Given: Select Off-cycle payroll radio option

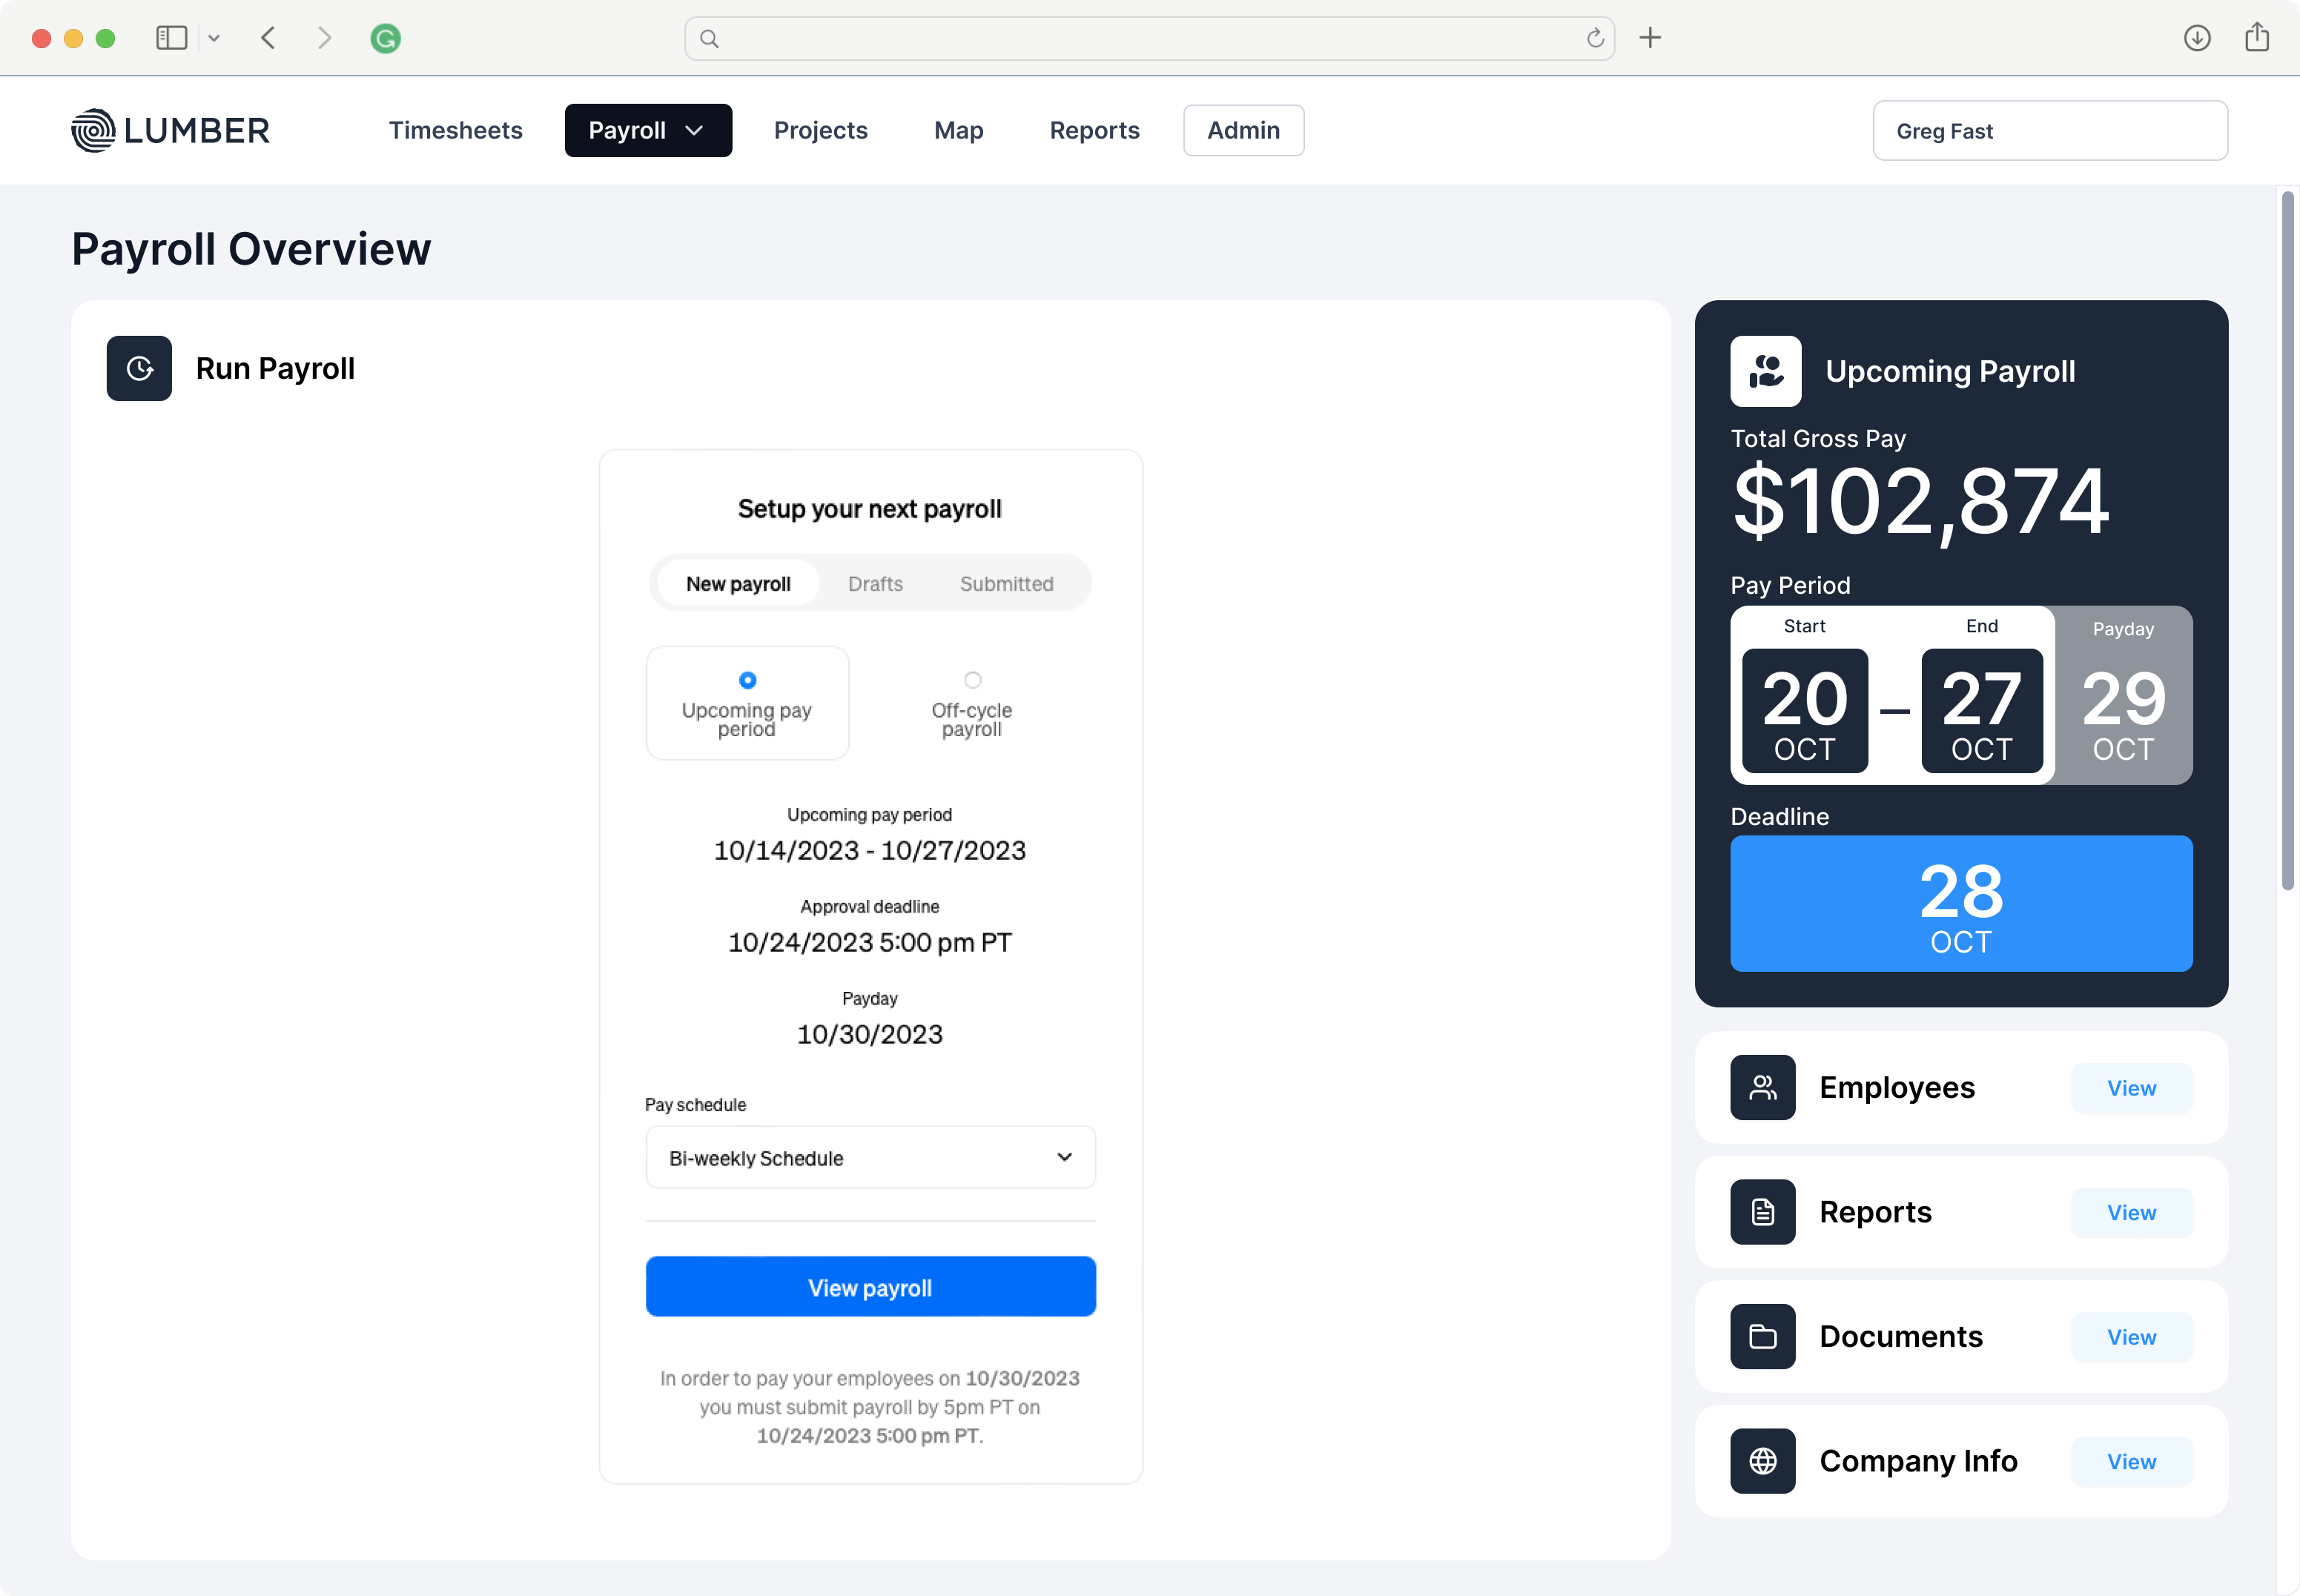Looking at the screenshot, I should click(972, 680).
